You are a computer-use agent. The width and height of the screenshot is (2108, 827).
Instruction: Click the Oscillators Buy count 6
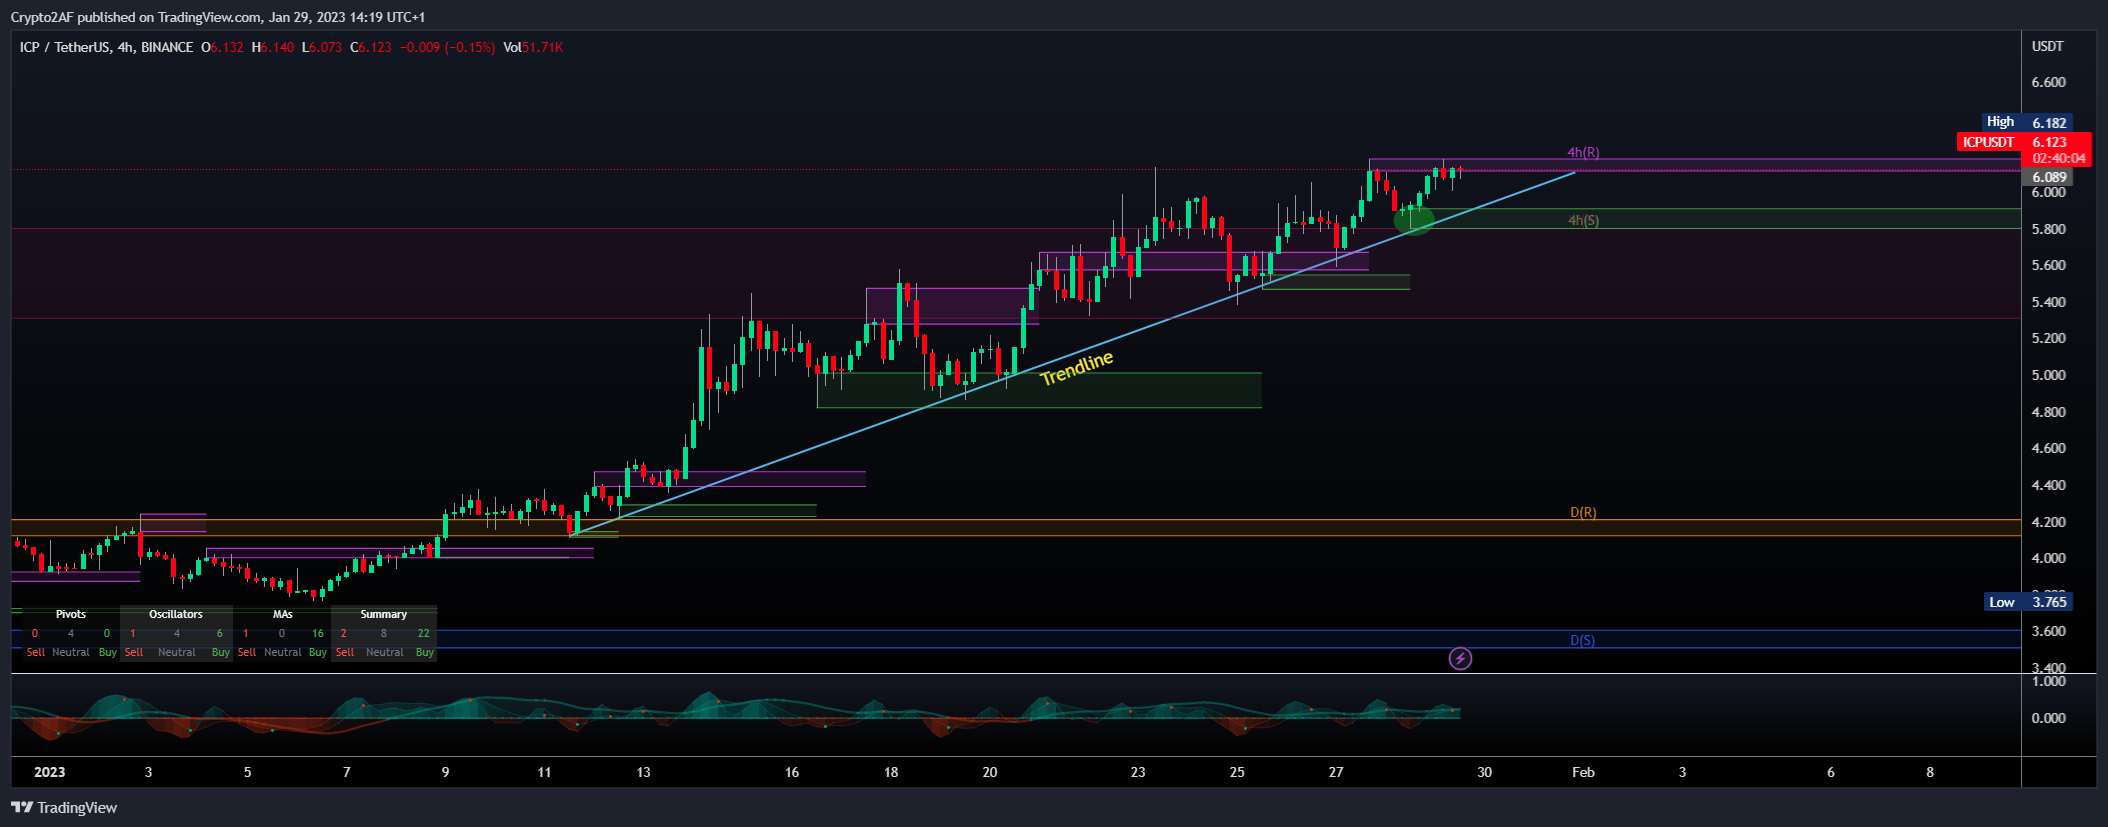pyautogui.click(x=220, y=633)
